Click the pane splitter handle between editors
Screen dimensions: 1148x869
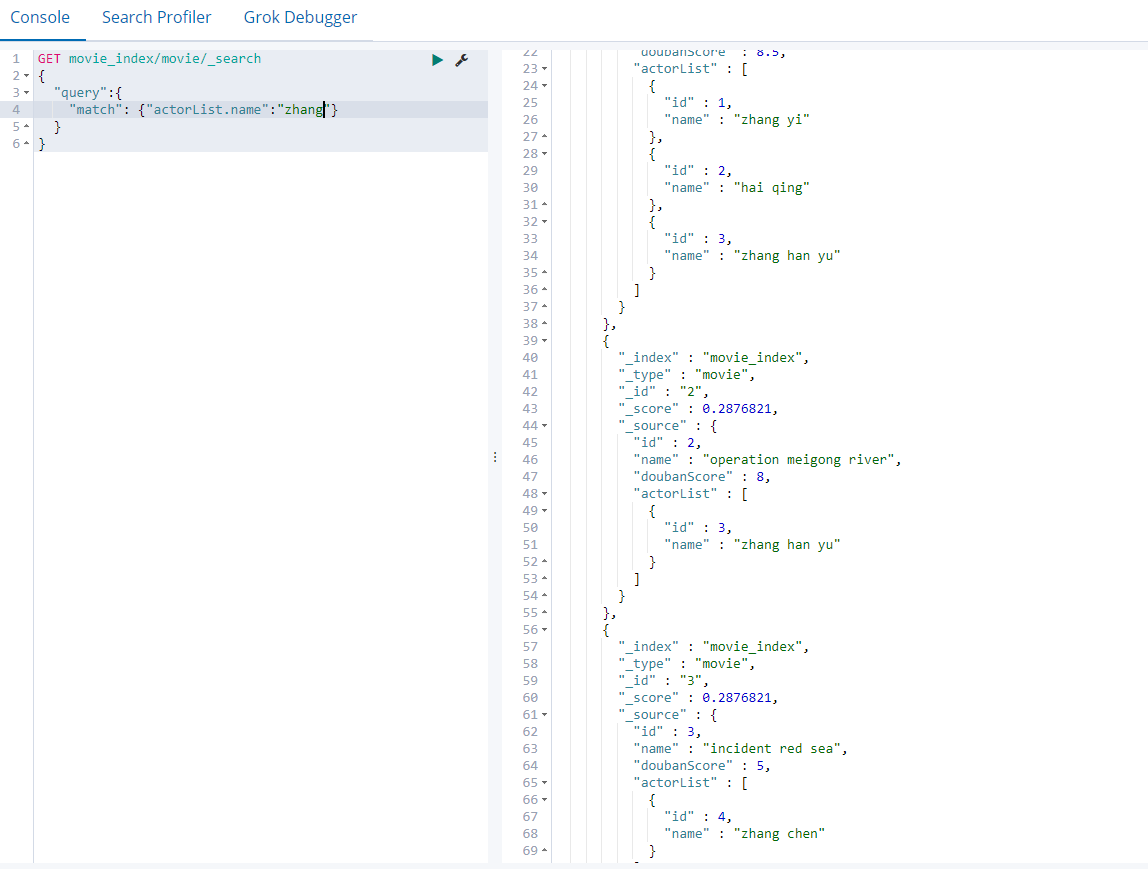coord(495,457)
